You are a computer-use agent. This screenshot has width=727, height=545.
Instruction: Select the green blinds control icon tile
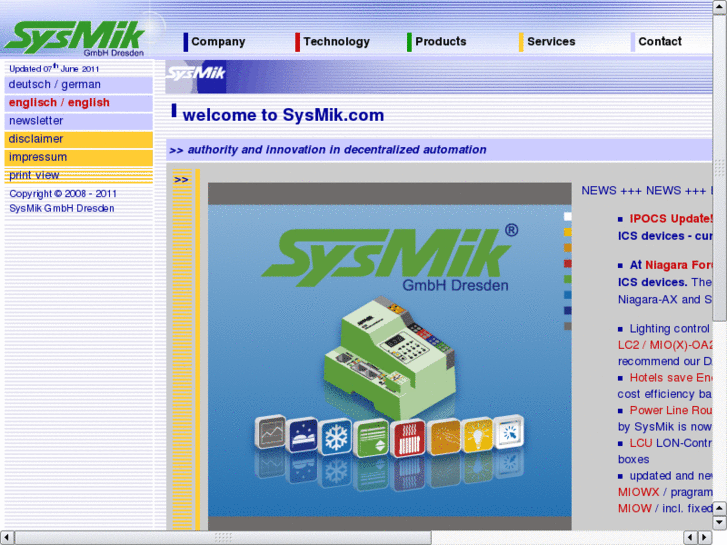tap(371, 438)
